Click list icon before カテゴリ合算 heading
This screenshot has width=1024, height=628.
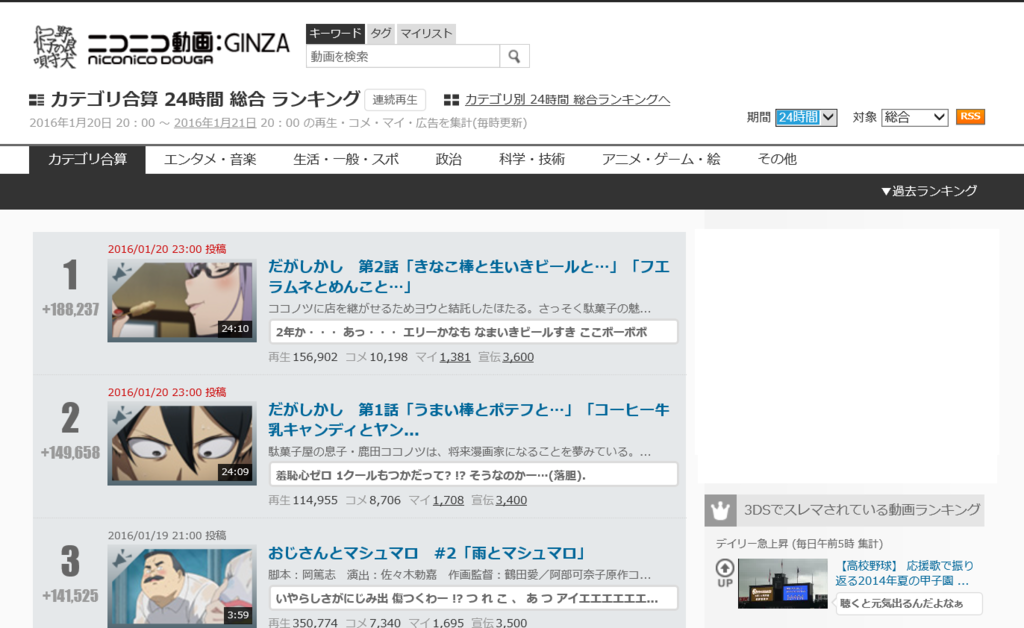pyautogui.click(x=37, y=100)
